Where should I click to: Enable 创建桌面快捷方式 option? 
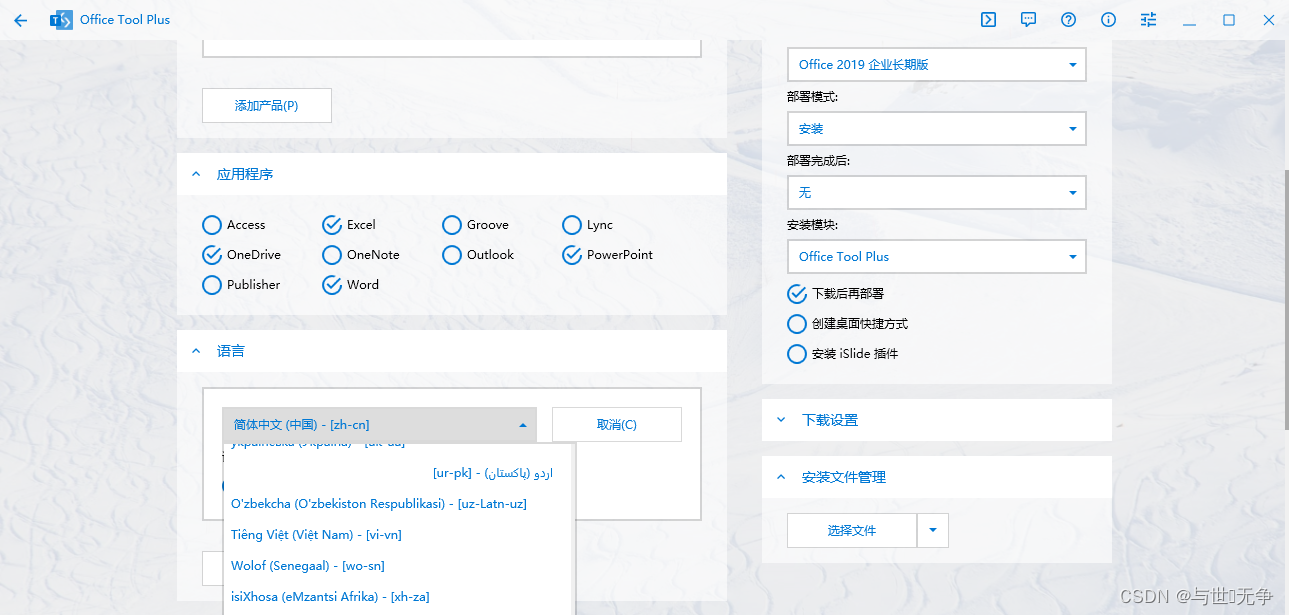pyautogui.click(x=848, y=324)
